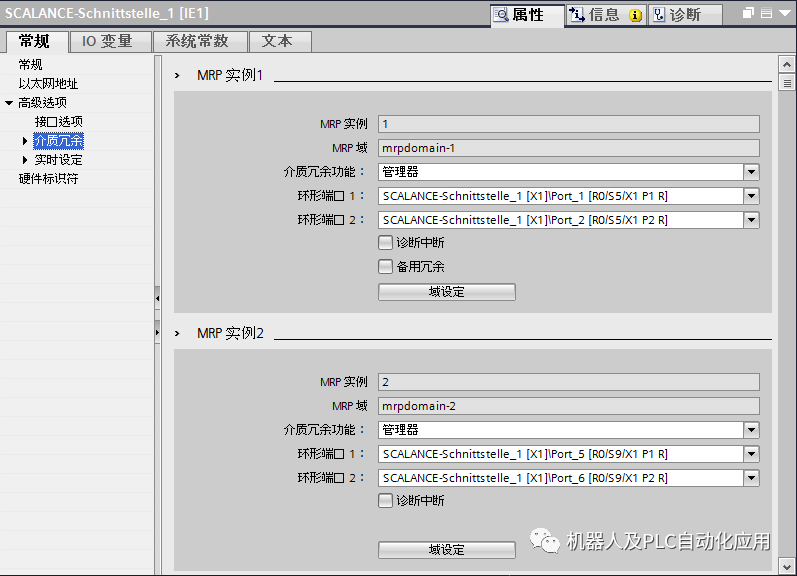Image resolution: width=797 pixels, height=576 pixels.
Task: Open 介质冗余功能 dropdown in MRP 实例2
Action: [751, 430]
